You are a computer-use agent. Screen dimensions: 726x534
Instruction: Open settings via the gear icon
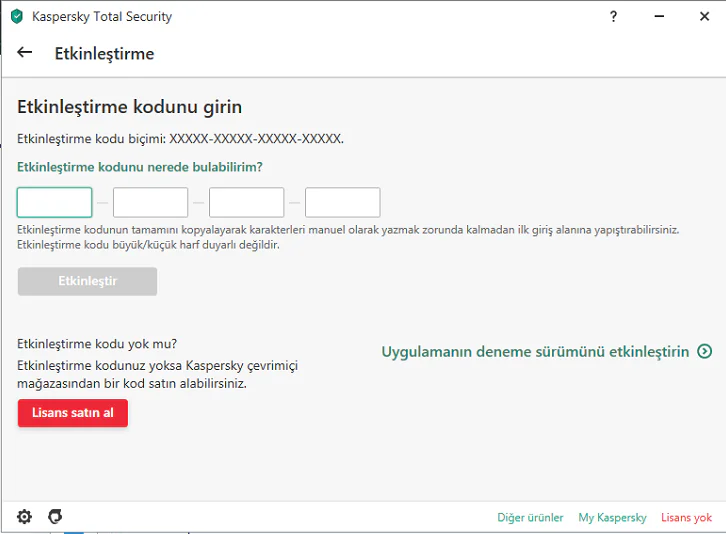pos(25,516)
